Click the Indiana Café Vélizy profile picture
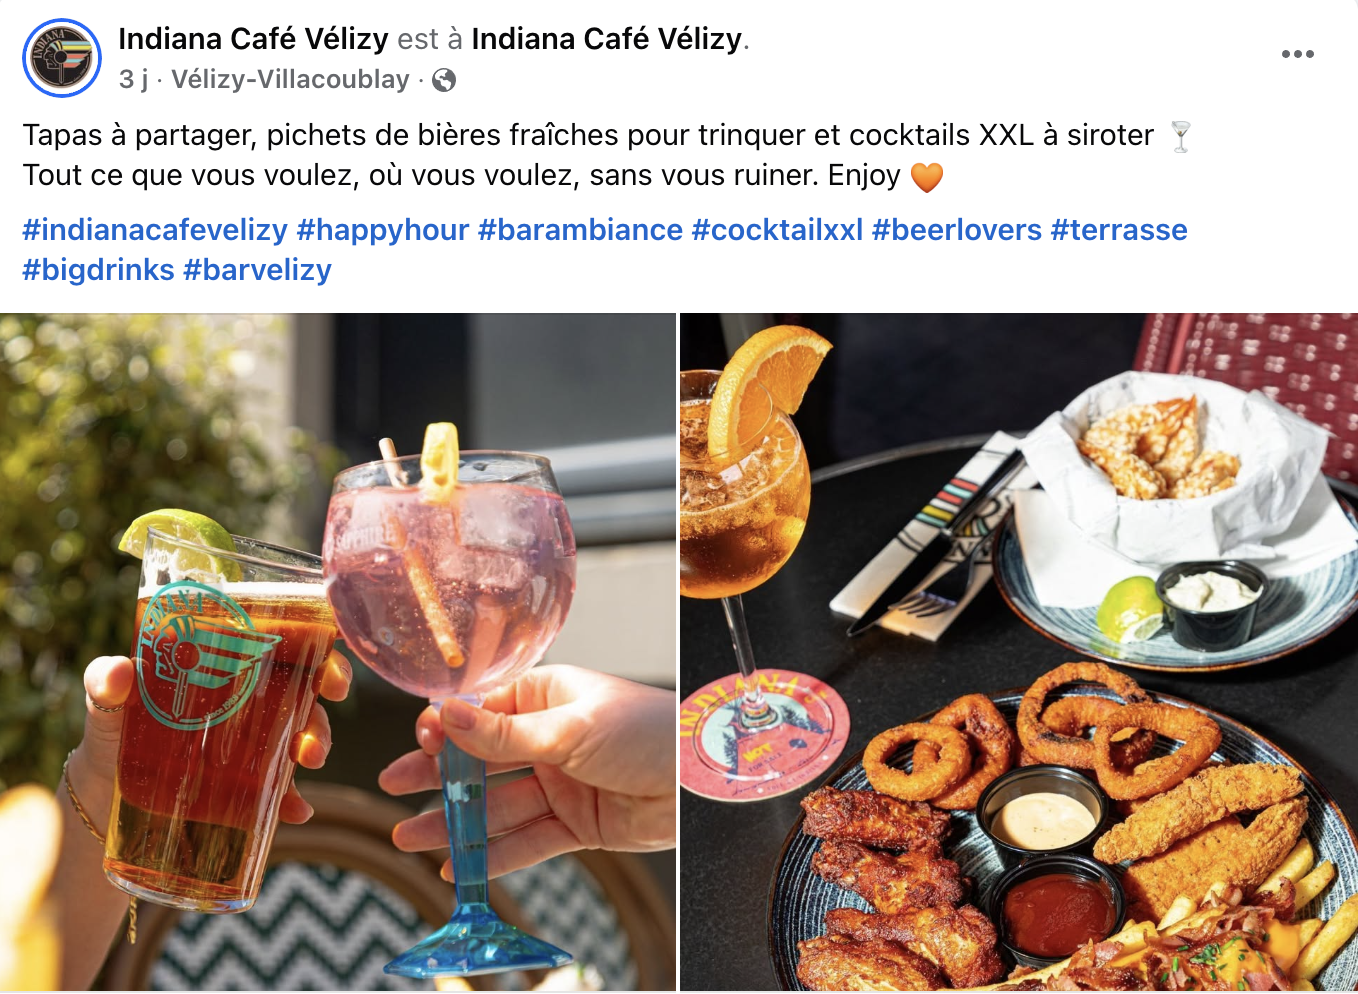The image size is (1358, 994). (x=62, y=57)
